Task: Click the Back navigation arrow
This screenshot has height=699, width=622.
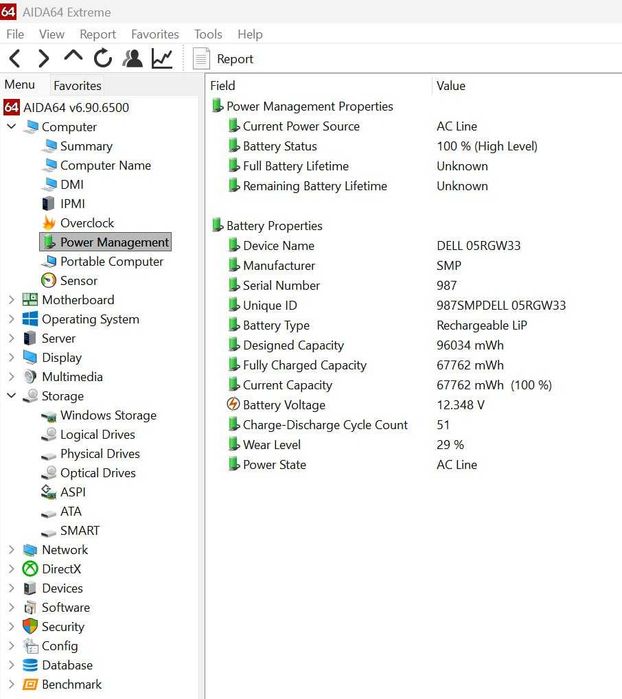Action: 15,58
